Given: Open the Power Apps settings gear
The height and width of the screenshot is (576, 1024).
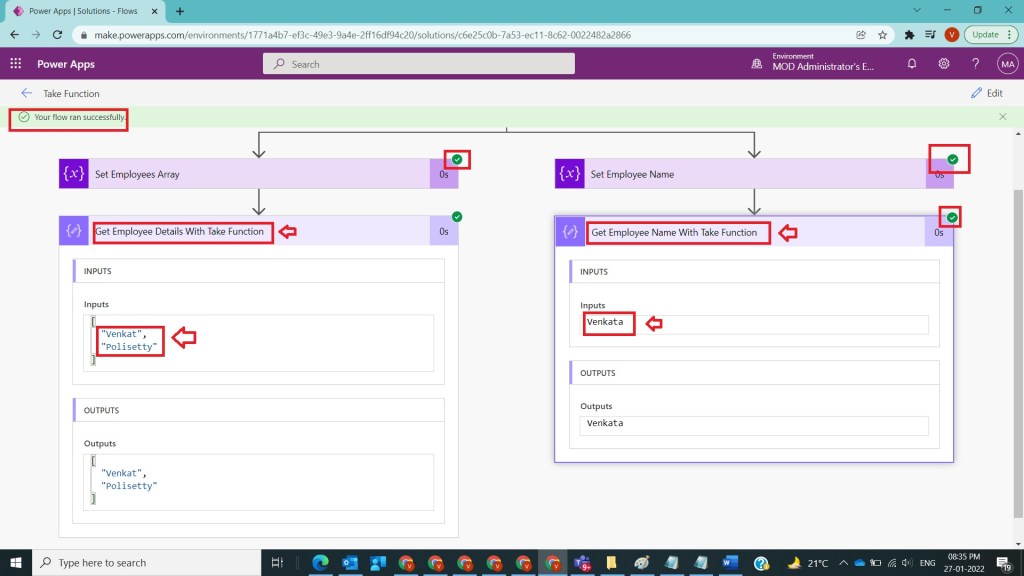Looking at the screenshot, I should point(944,64).
